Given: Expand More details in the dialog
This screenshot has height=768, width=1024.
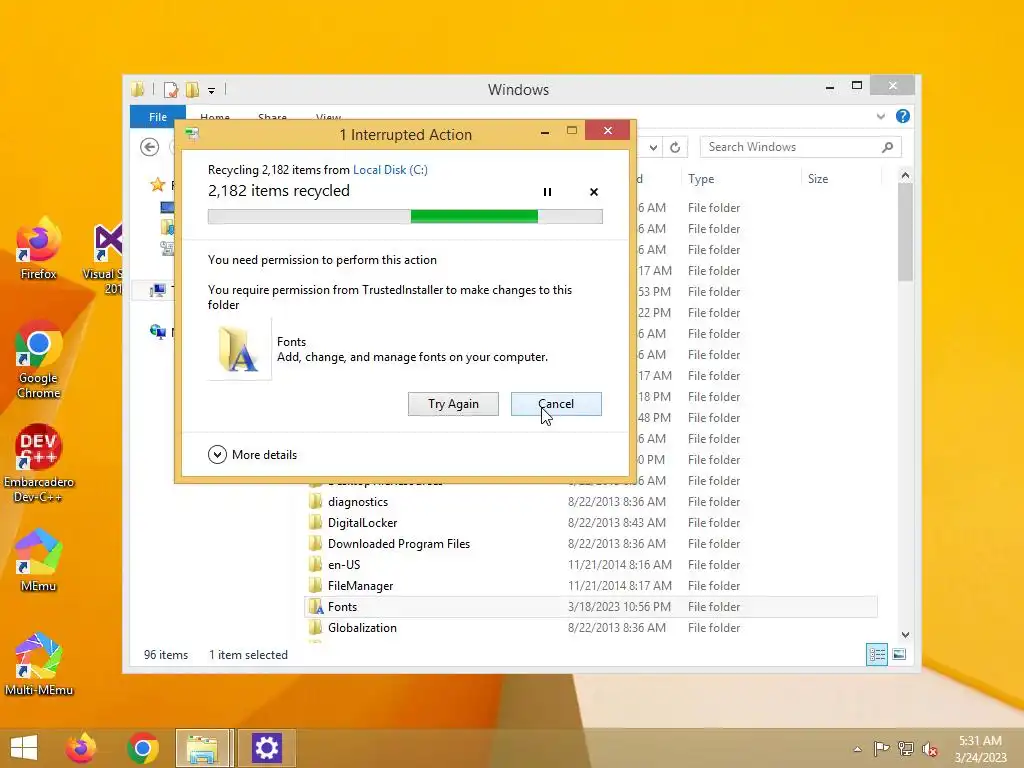Looking at the screenshot, I should 253,455.
